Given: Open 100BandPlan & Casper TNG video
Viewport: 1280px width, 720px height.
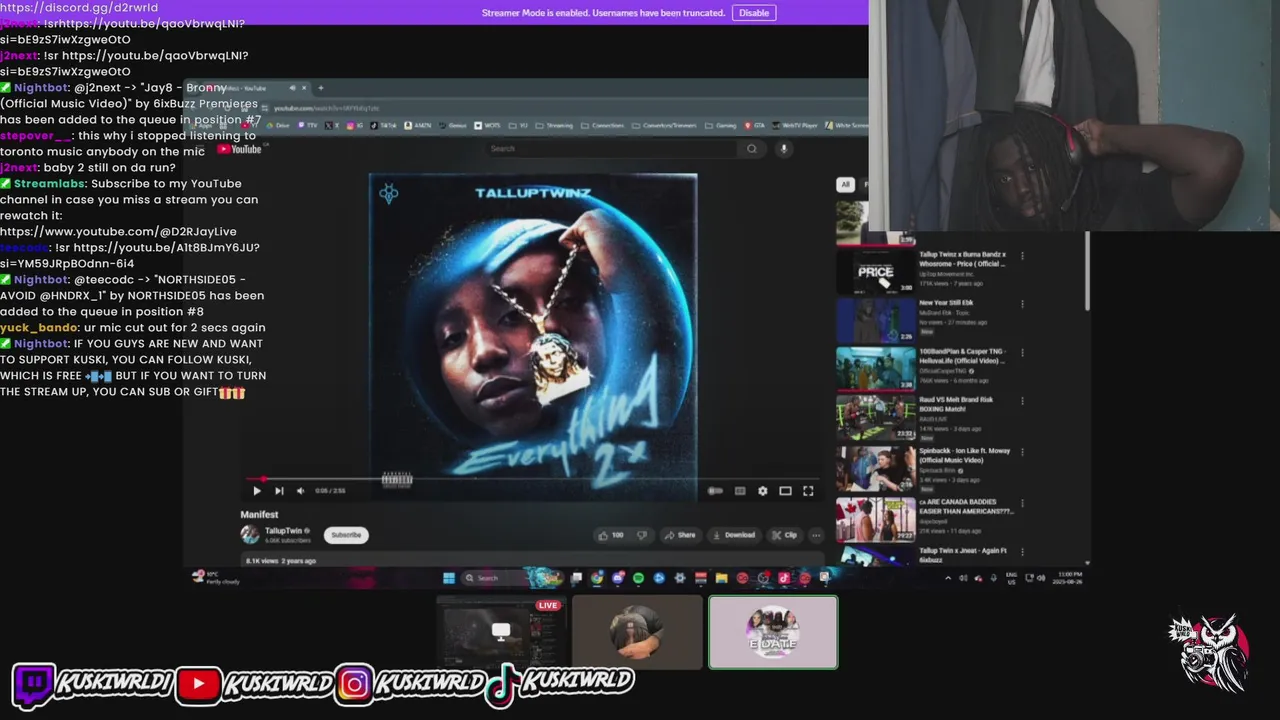Looking at the screenshot, I should click(962, 356).
